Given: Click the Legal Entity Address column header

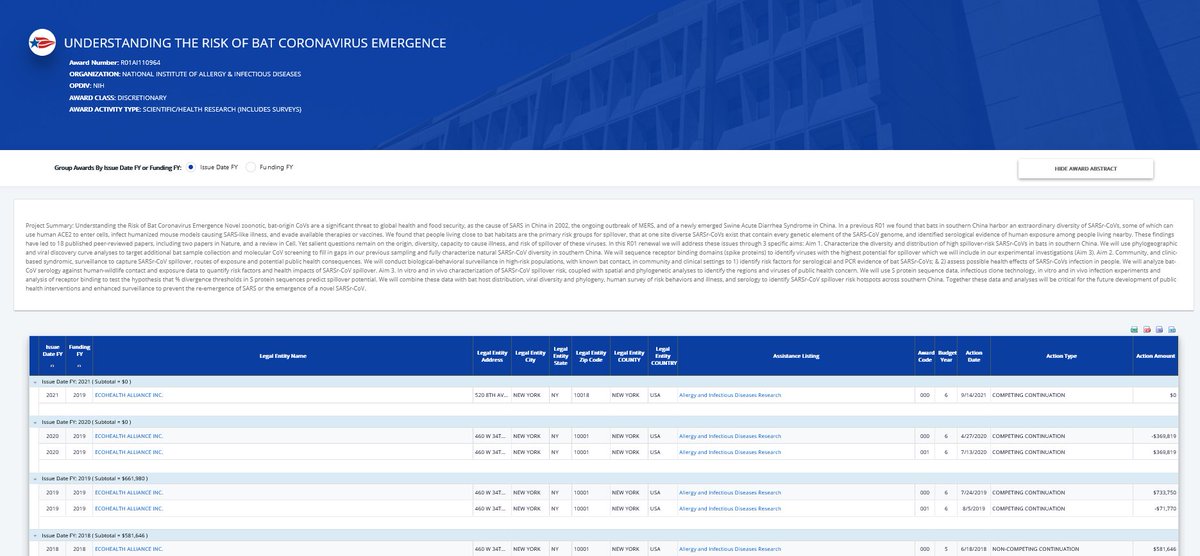Looking at the screenshot, I should tap(490, 355).
